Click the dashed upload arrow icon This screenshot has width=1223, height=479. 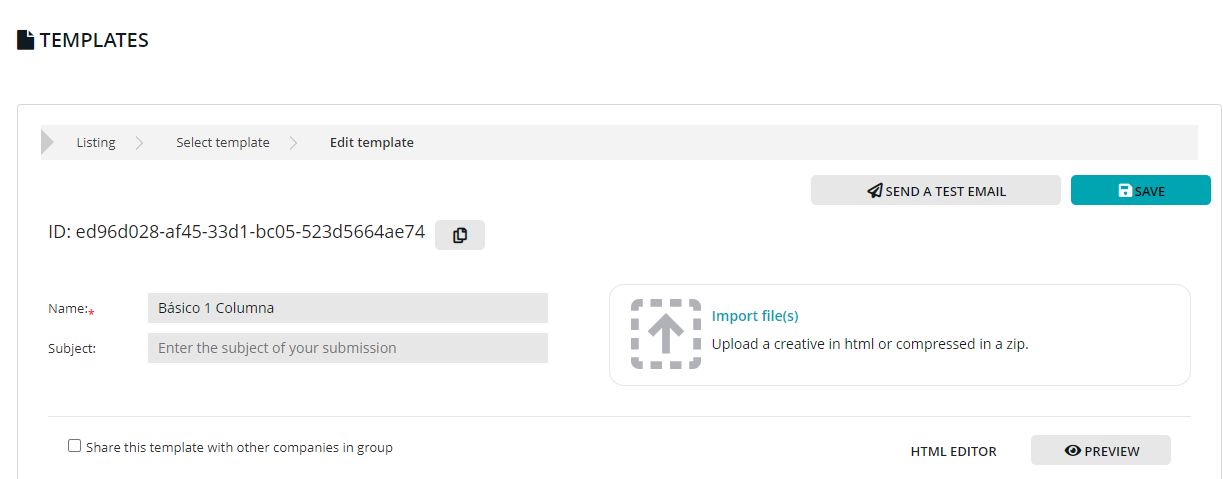coord(666,333)
